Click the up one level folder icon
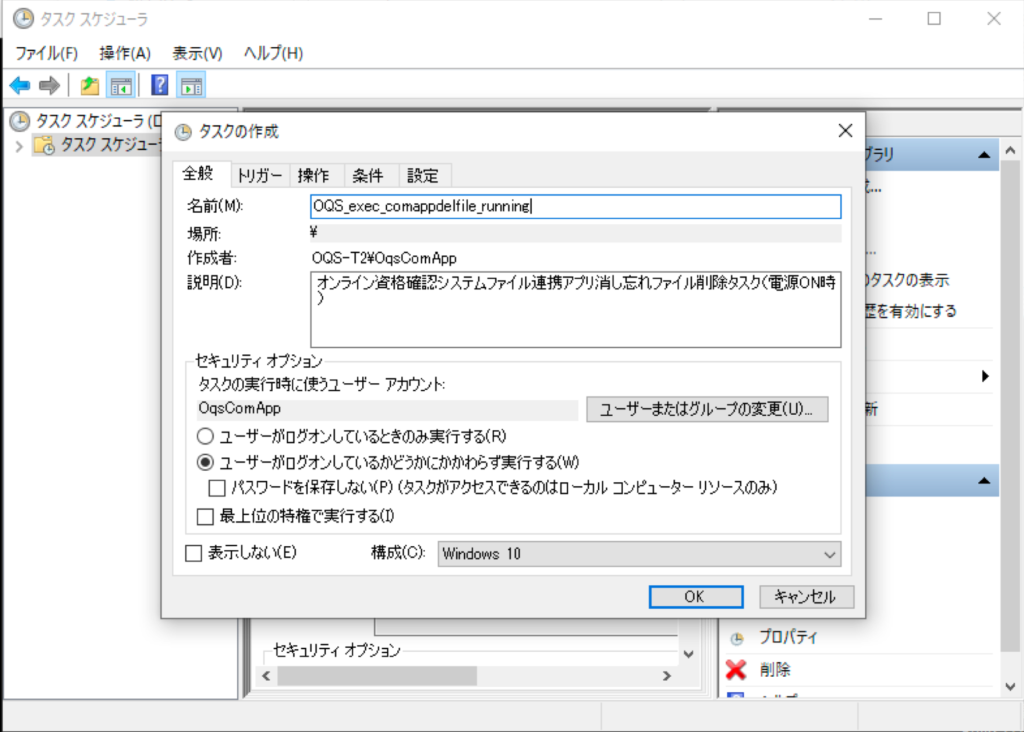This screenshot has width=1024, height=732. coord(90,85)
